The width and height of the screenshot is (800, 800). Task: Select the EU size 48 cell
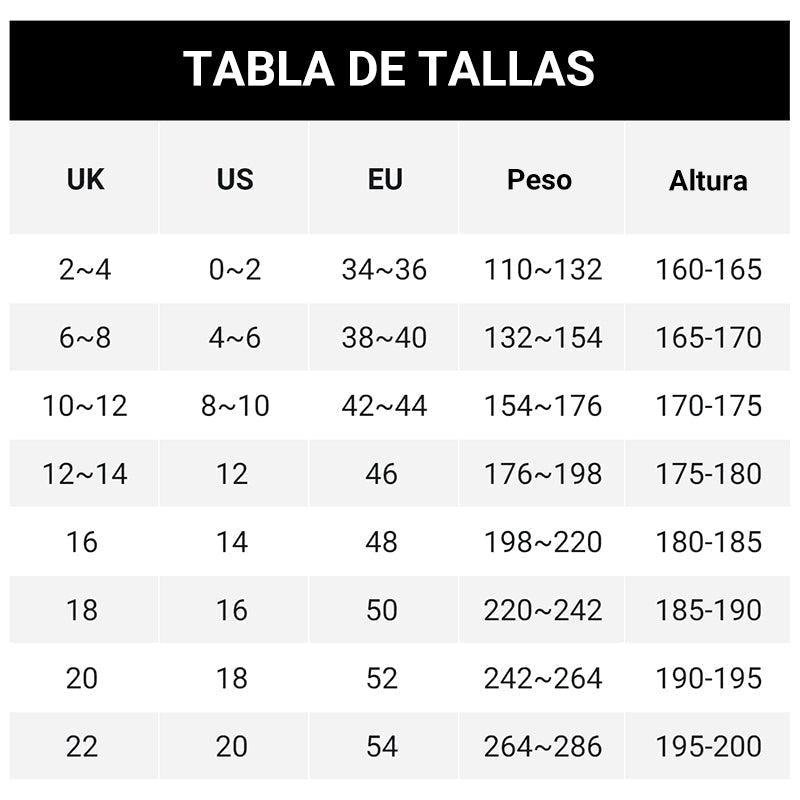pyautogui.click(x=382, y=542)
